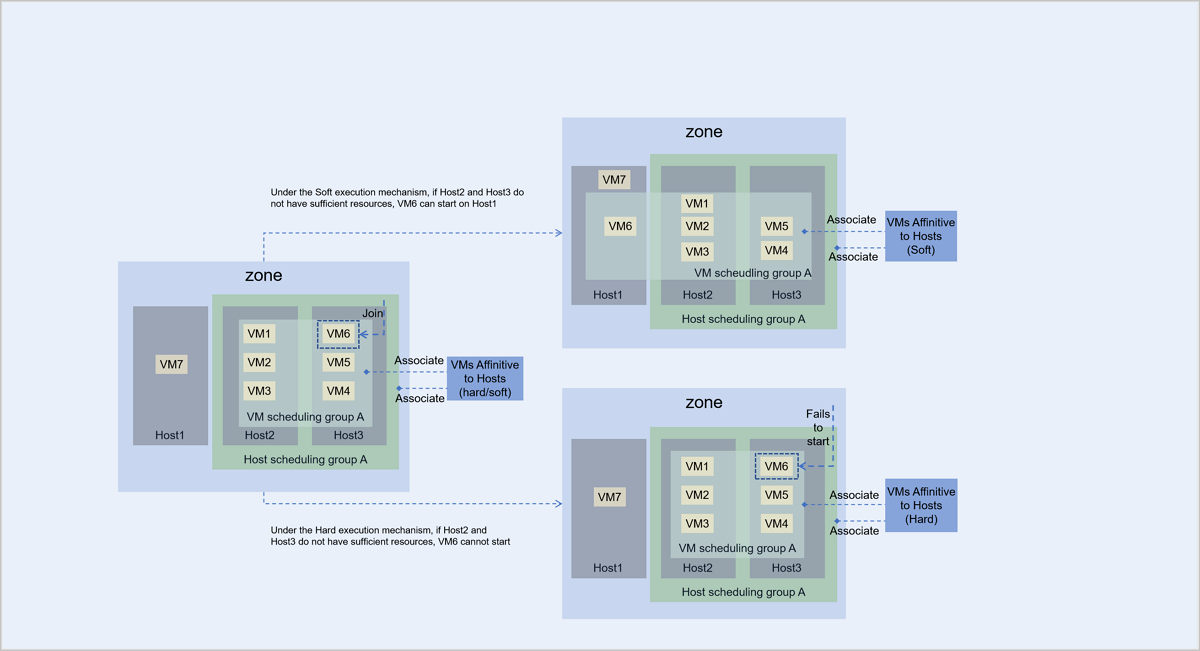Click Host scheduling group A label in left zone
The image size is (1200, 651).
[305, 460]
